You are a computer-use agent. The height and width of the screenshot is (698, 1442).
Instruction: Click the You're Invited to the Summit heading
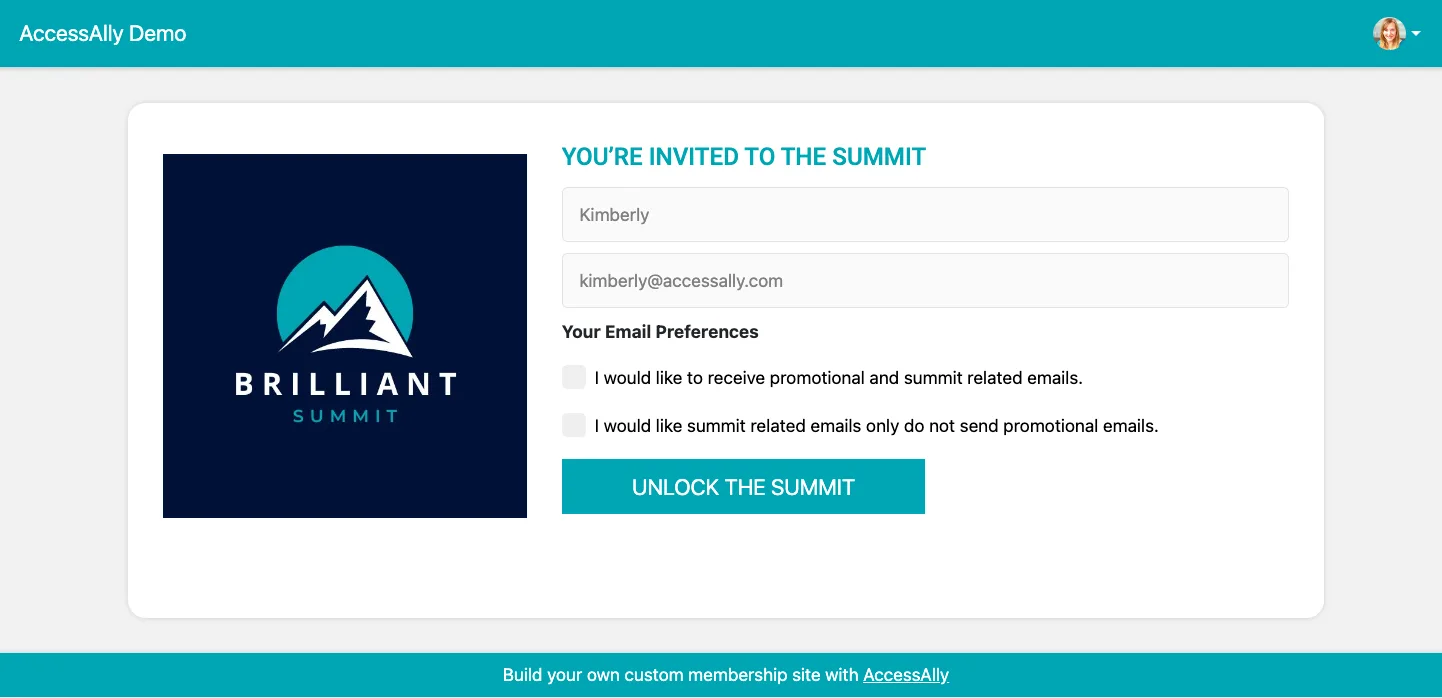pos(743,157)
